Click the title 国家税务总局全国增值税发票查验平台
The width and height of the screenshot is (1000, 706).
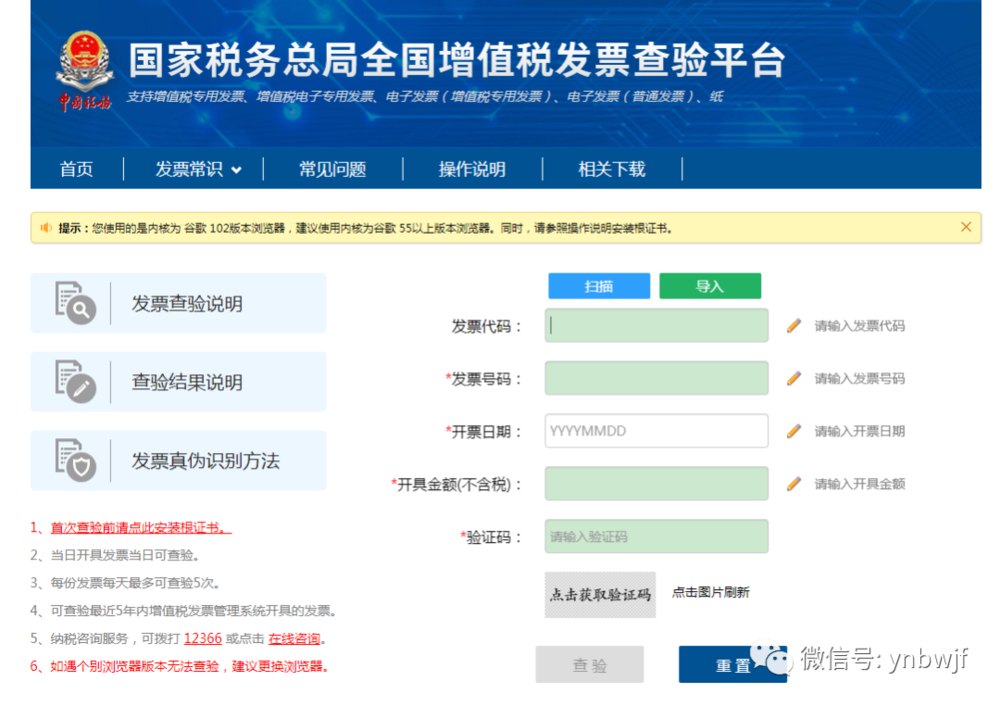[x=457, y=61]
